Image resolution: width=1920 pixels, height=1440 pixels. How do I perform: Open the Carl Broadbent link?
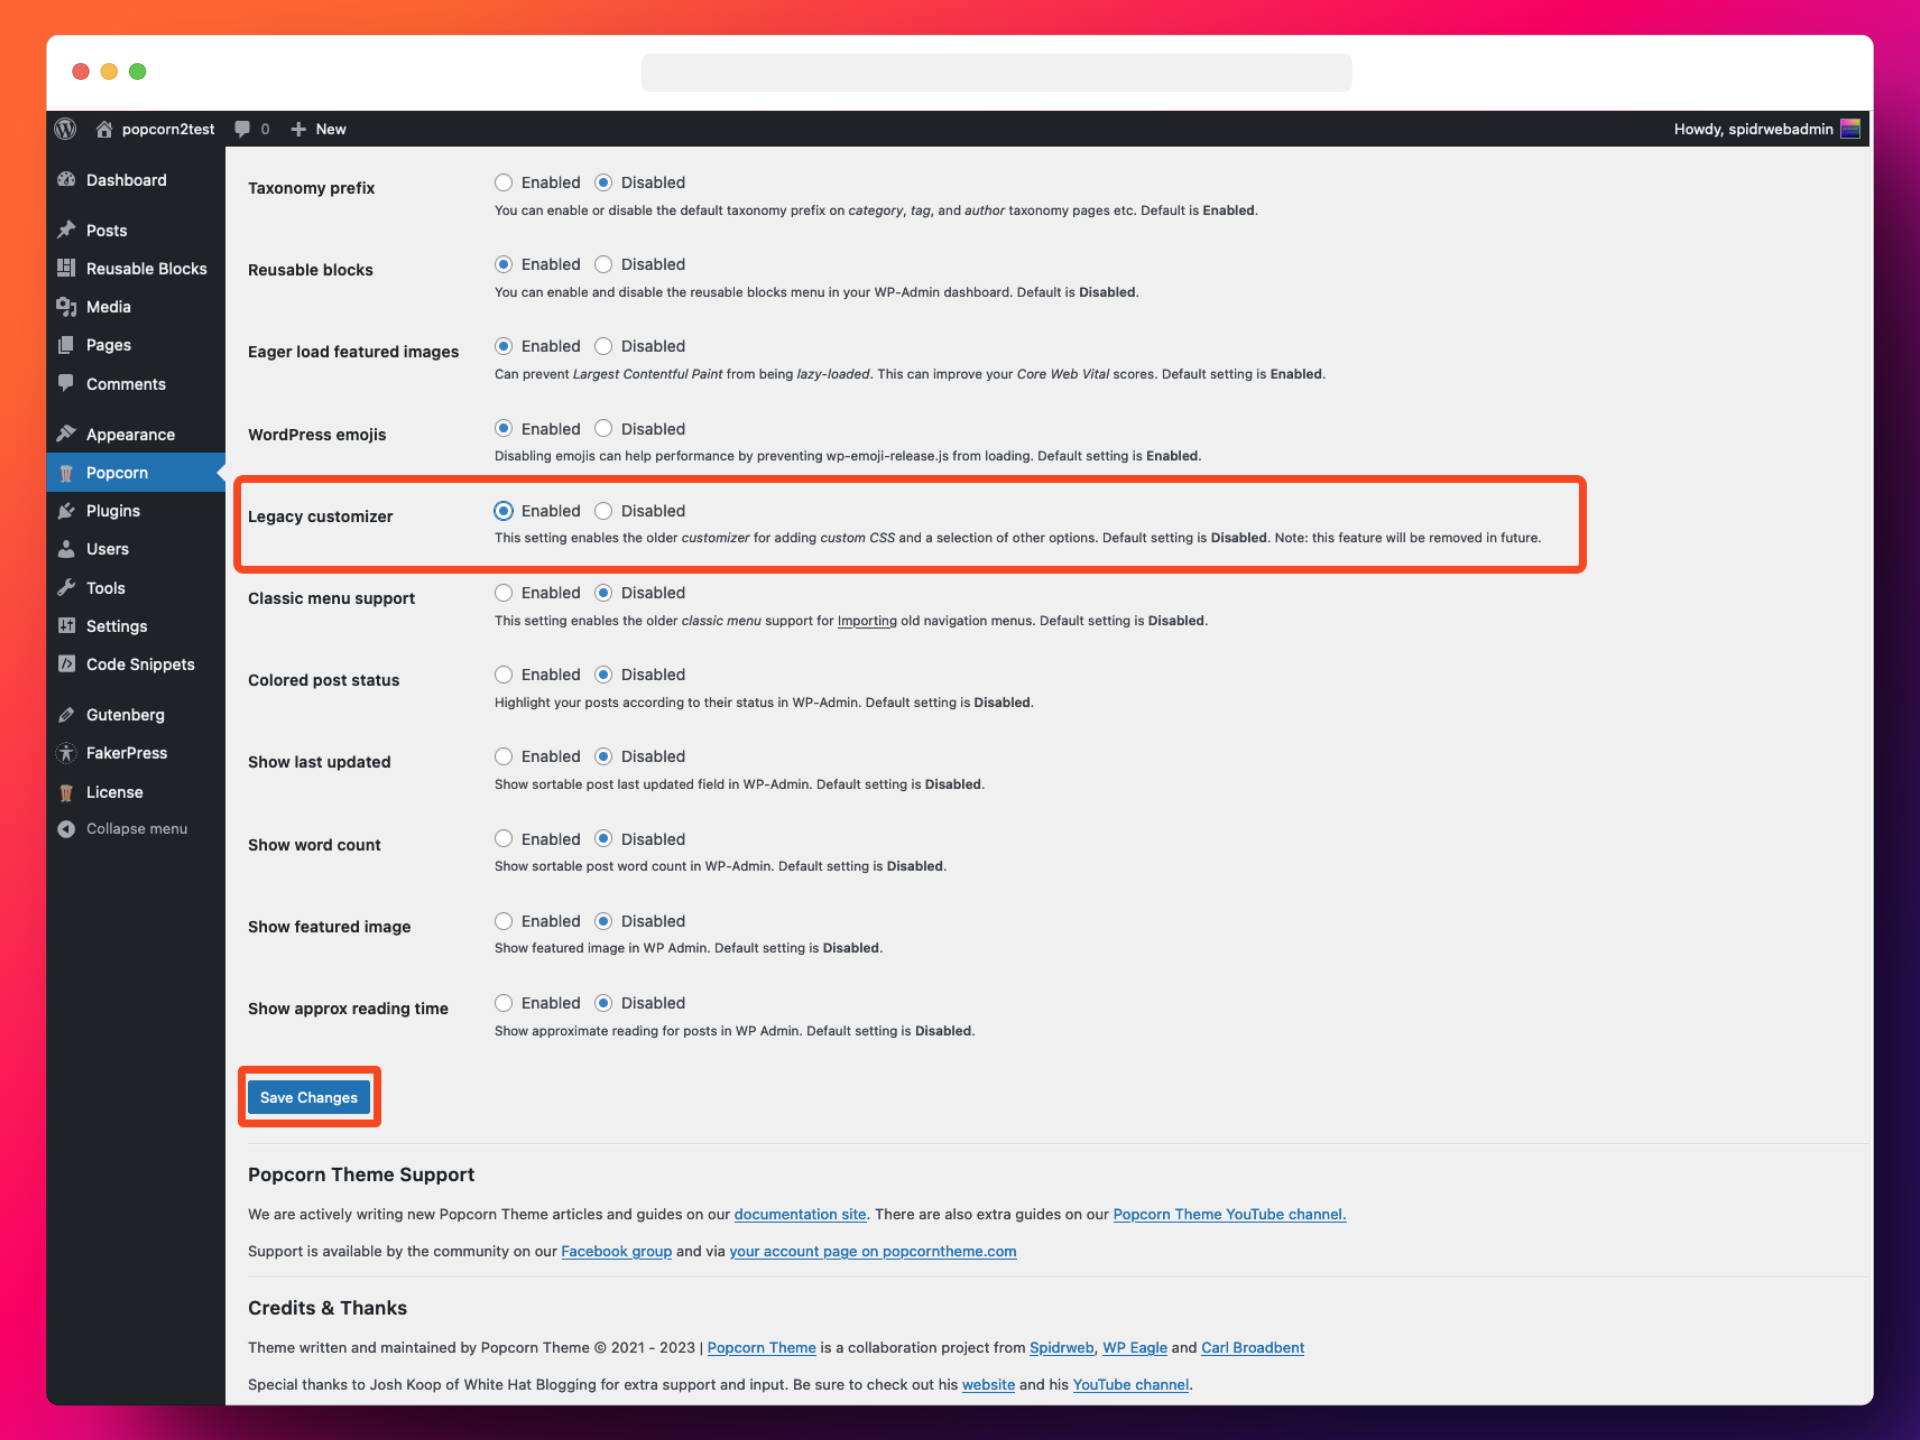point(1253,1347)
